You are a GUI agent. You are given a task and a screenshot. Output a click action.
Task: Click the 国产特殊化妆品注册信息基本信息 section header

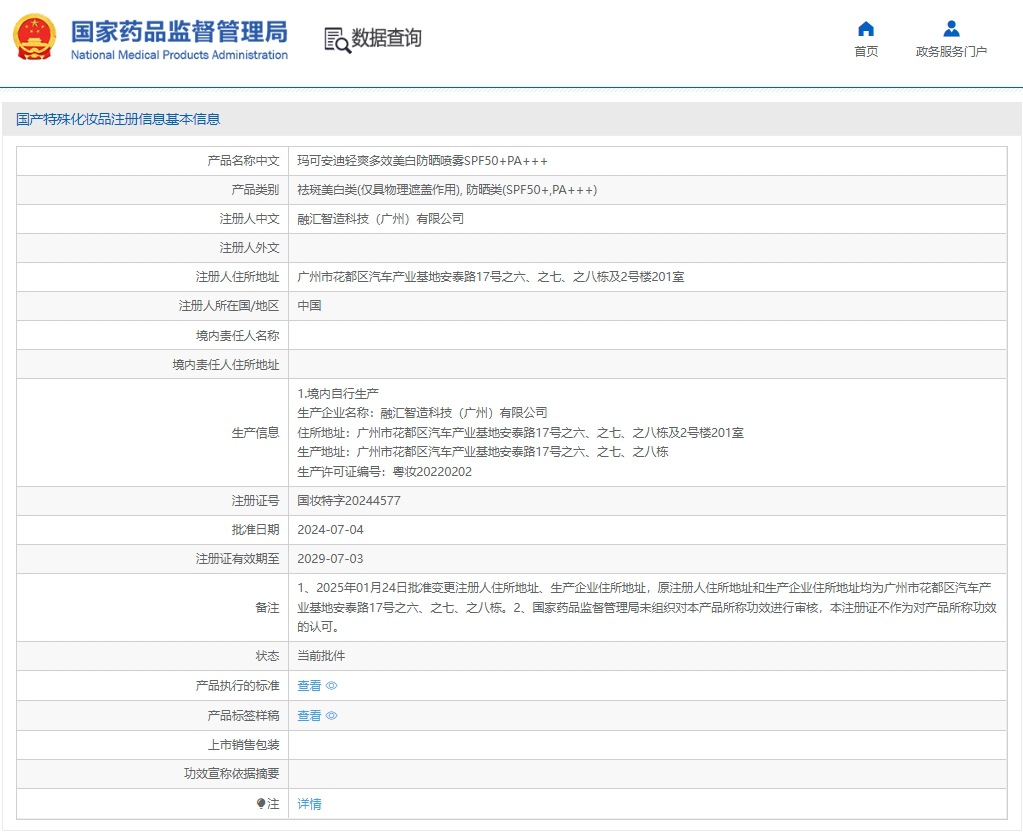(x=118, y=119)
